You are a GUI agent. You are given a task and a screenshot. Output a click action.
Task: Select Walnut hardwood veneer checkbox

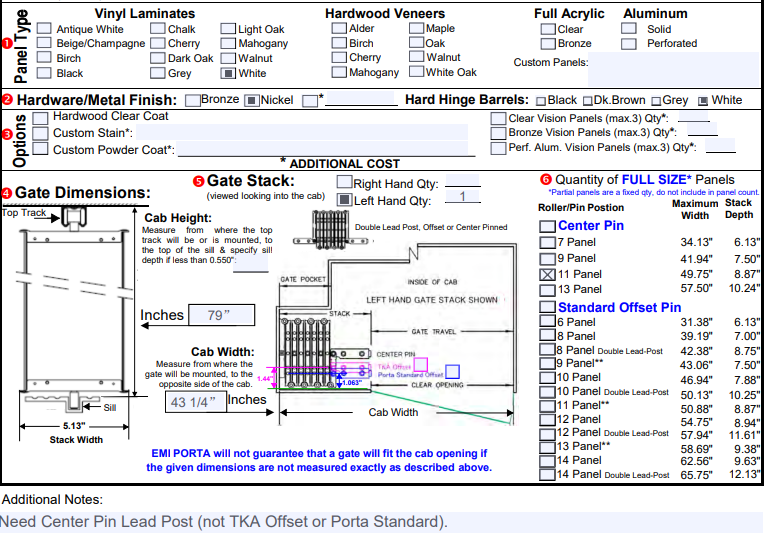tap(417, 57)
